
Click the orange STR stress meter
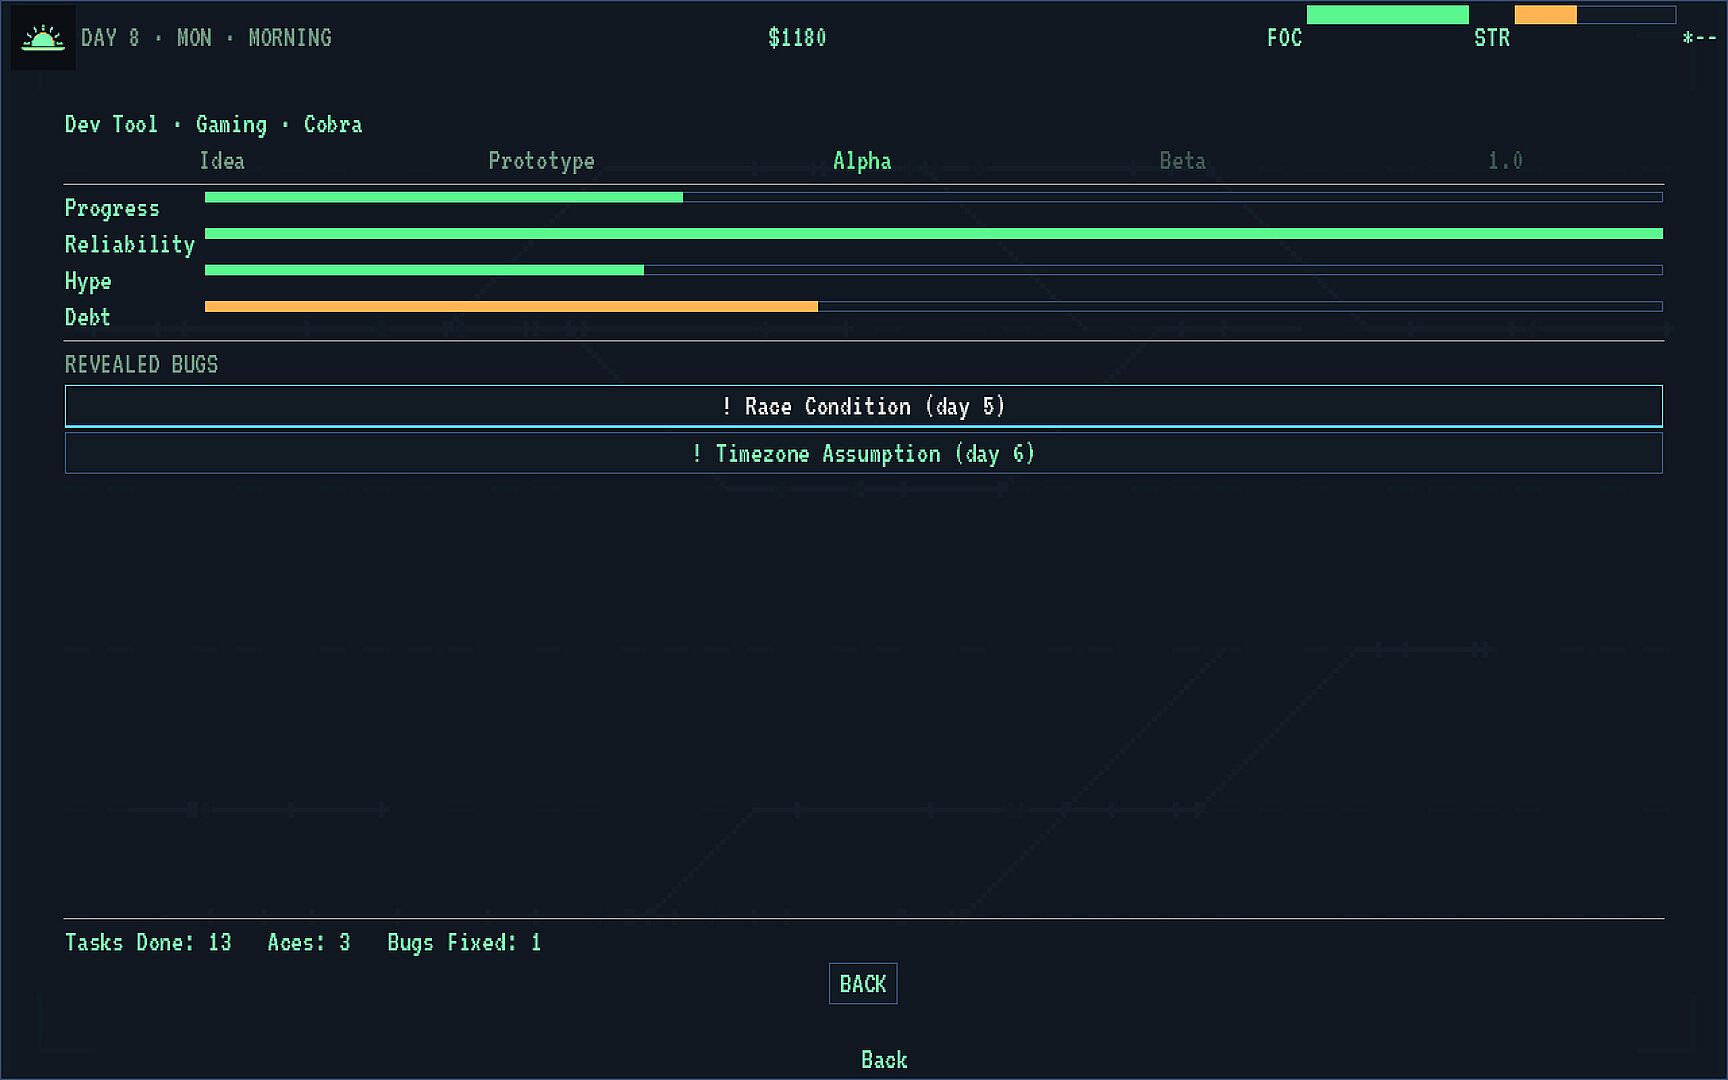point(1595,15)
